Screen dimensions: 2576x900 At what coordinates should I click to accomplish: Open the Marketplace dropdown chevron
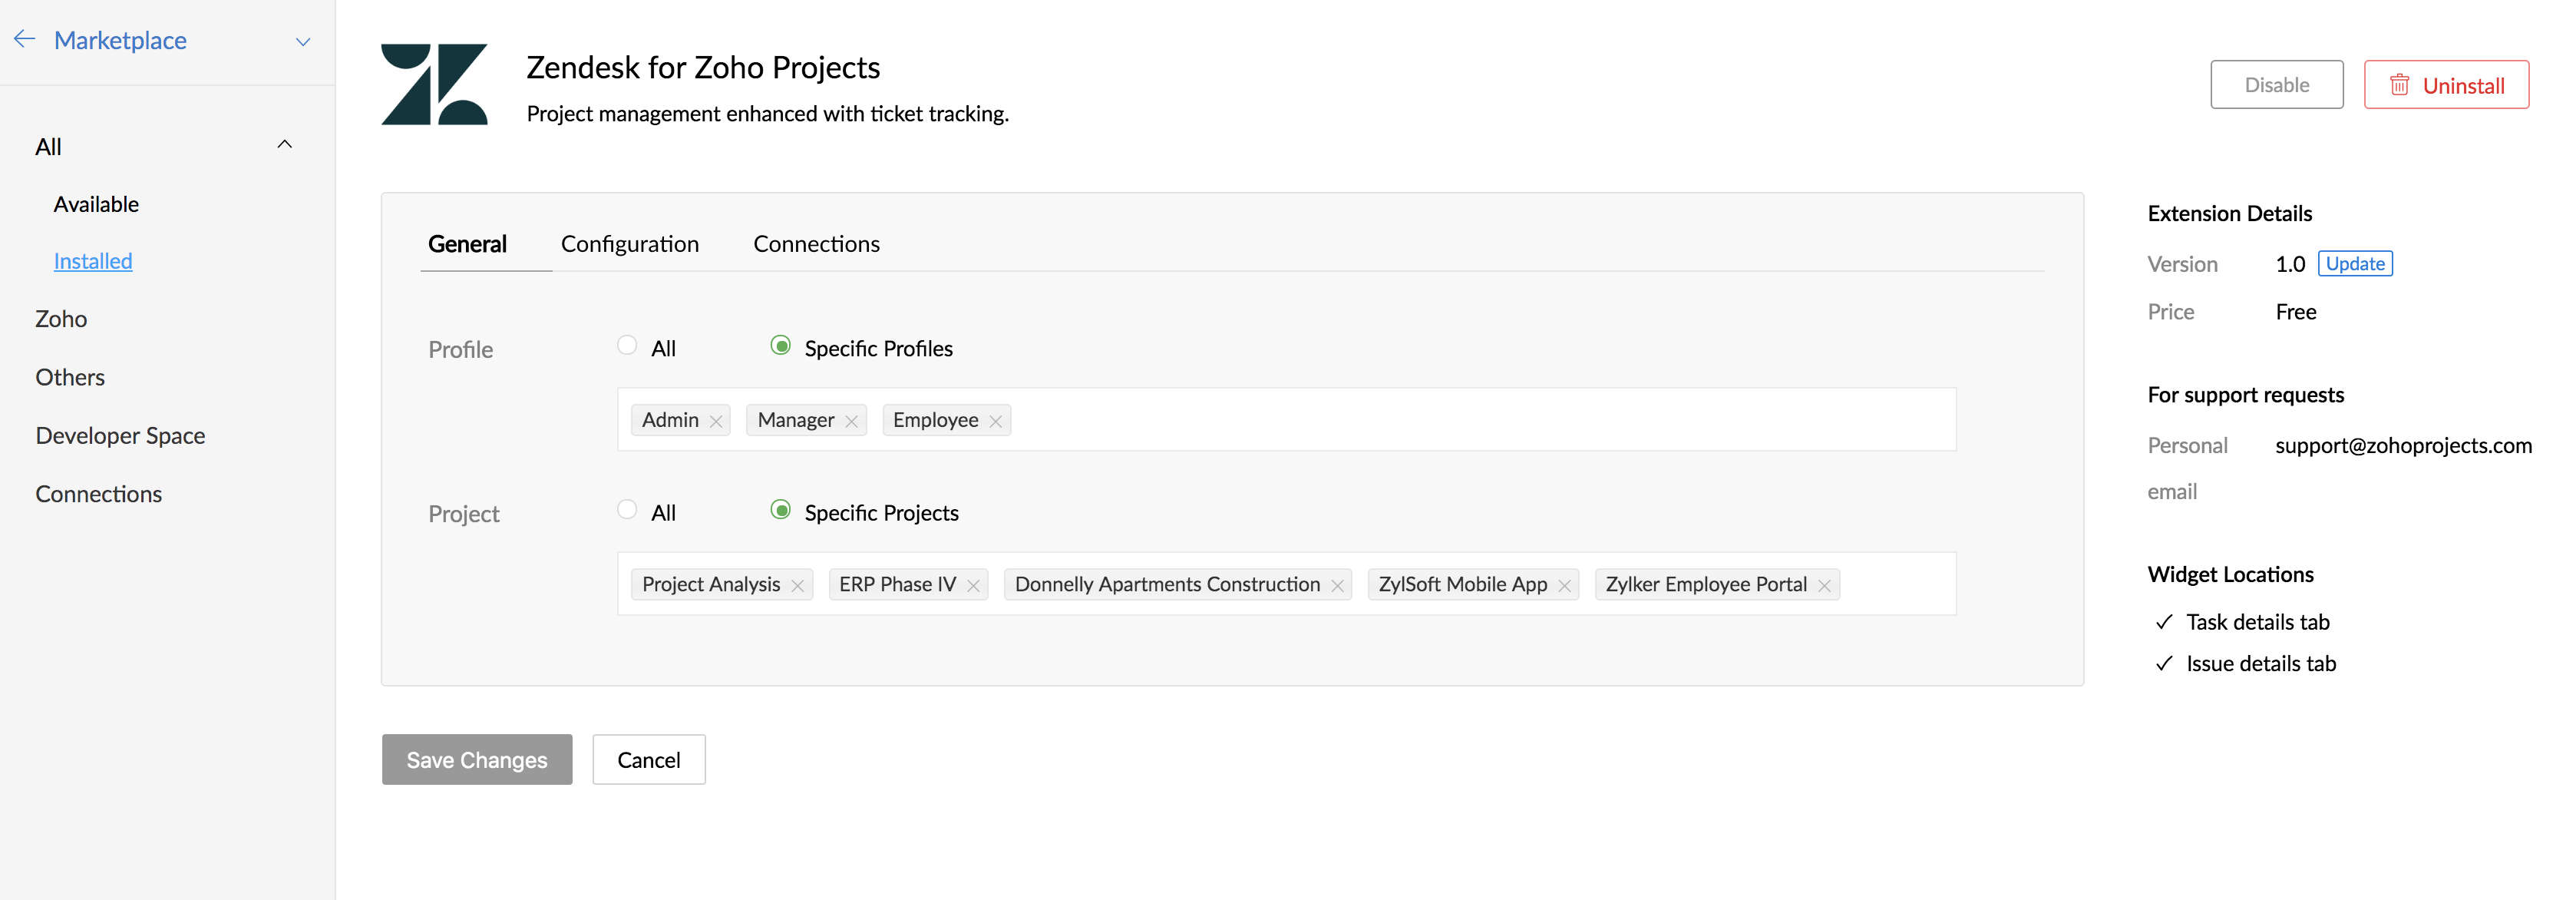pyautogui.click(x=303, y=41)
